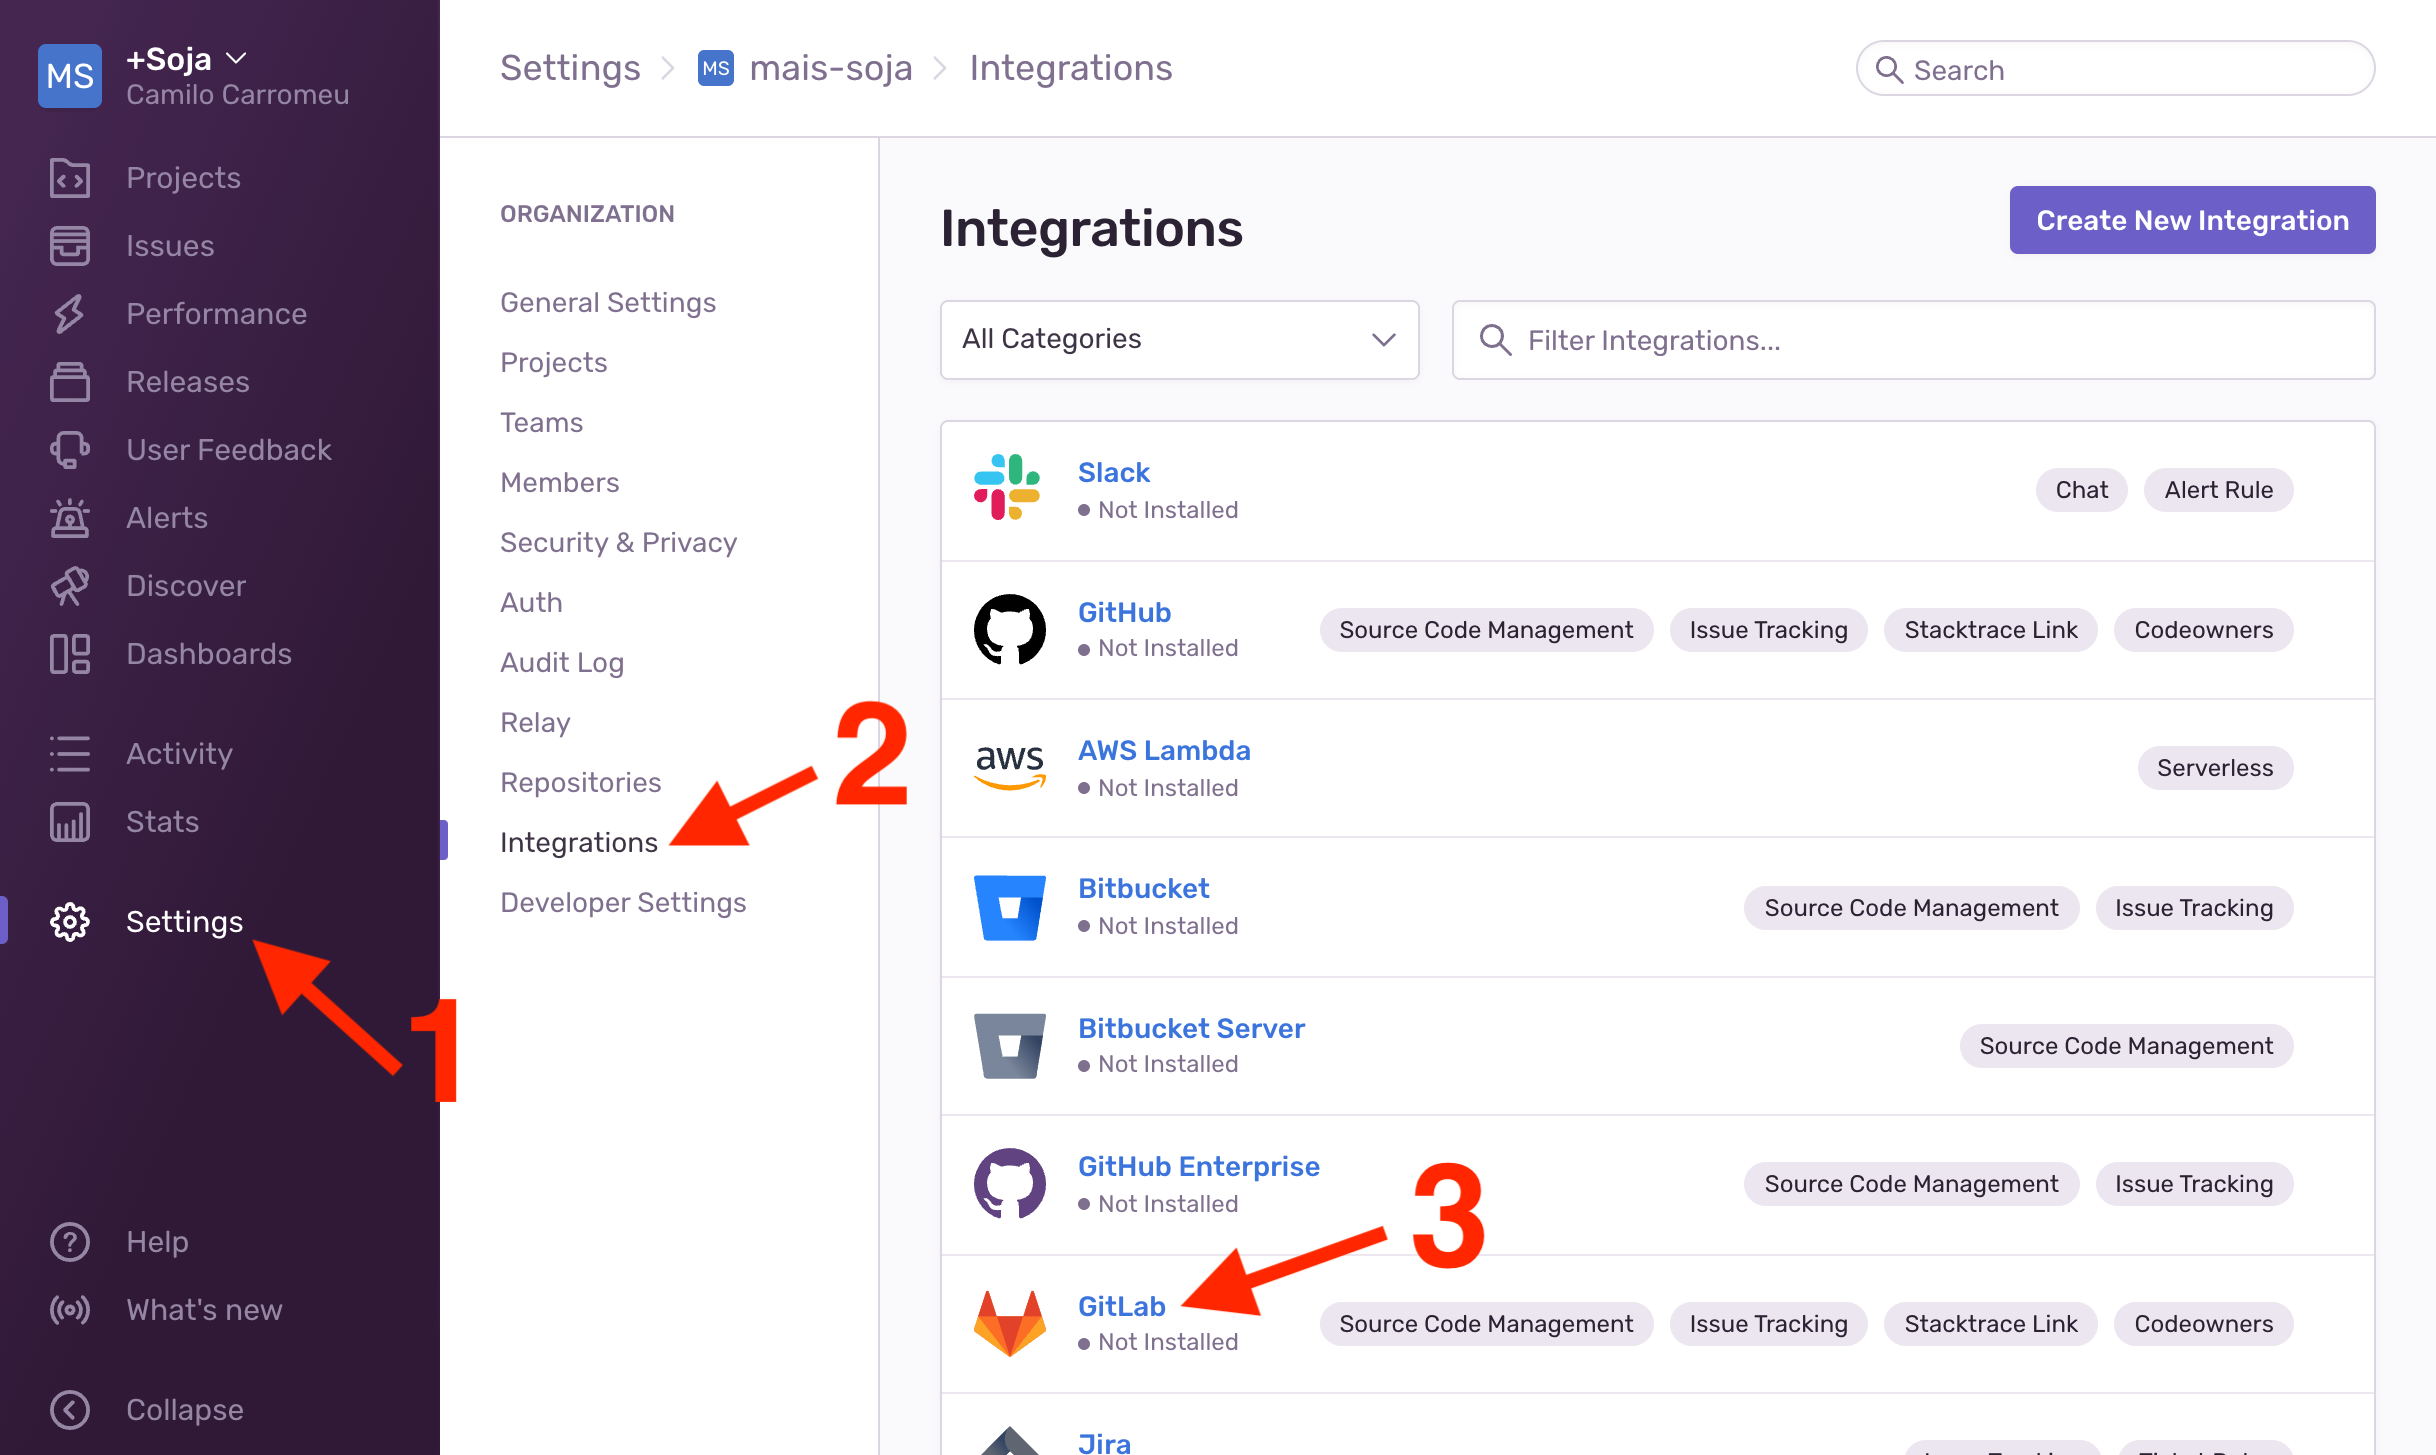
Task: Click the Slack integration icon
Action: (1009, 488)
